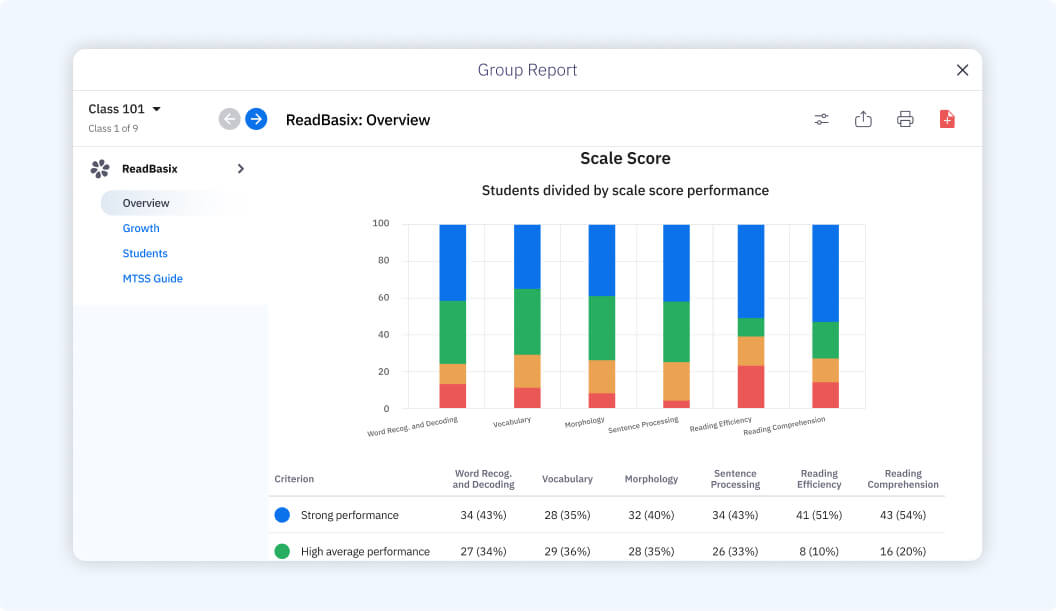Click the '26 (33%)' cell
Image resolution: width=1056 pixels, height=611 pixels.
pyautogui.click(x=735, y=551)
